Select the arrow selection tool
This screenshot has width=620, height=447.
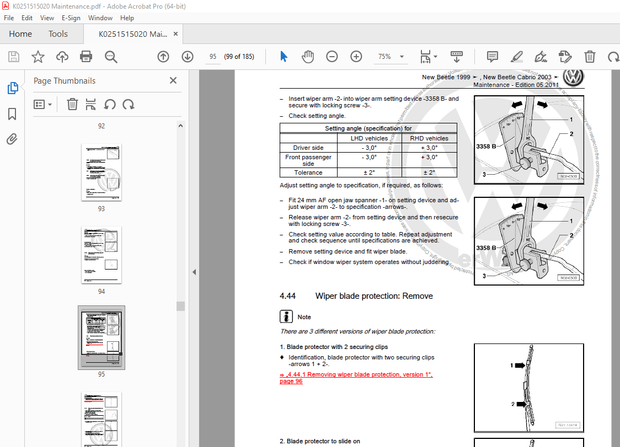[284, 57]
